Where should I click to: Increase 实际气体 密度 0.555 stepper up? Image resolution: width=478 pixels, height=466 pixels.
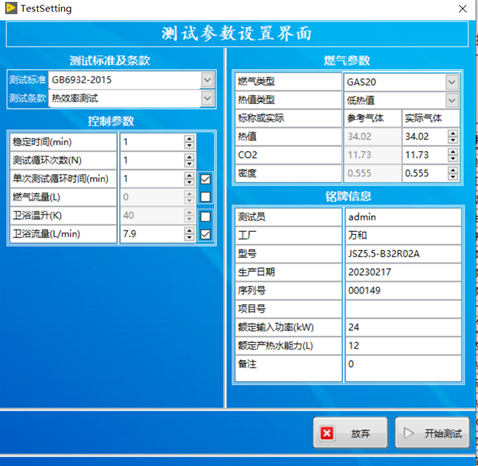click(453, 170)
